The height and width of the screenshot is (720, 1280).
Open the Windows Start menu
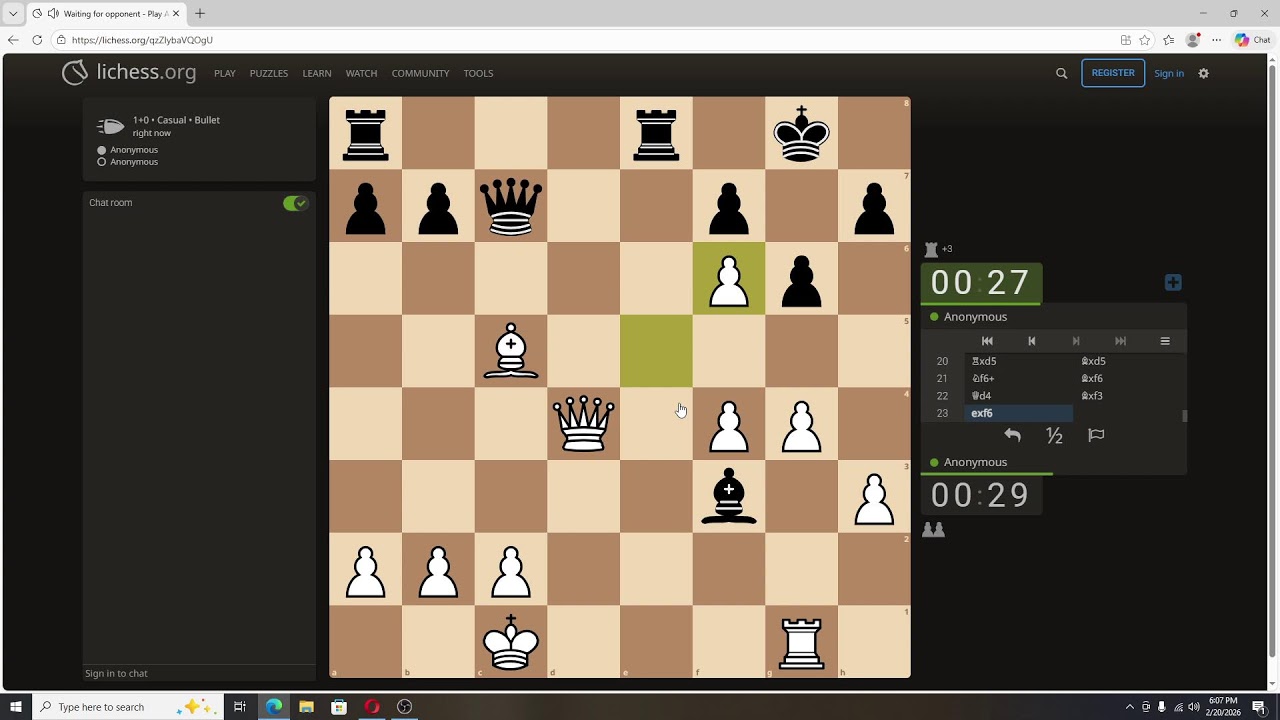[x=16, y=707]
